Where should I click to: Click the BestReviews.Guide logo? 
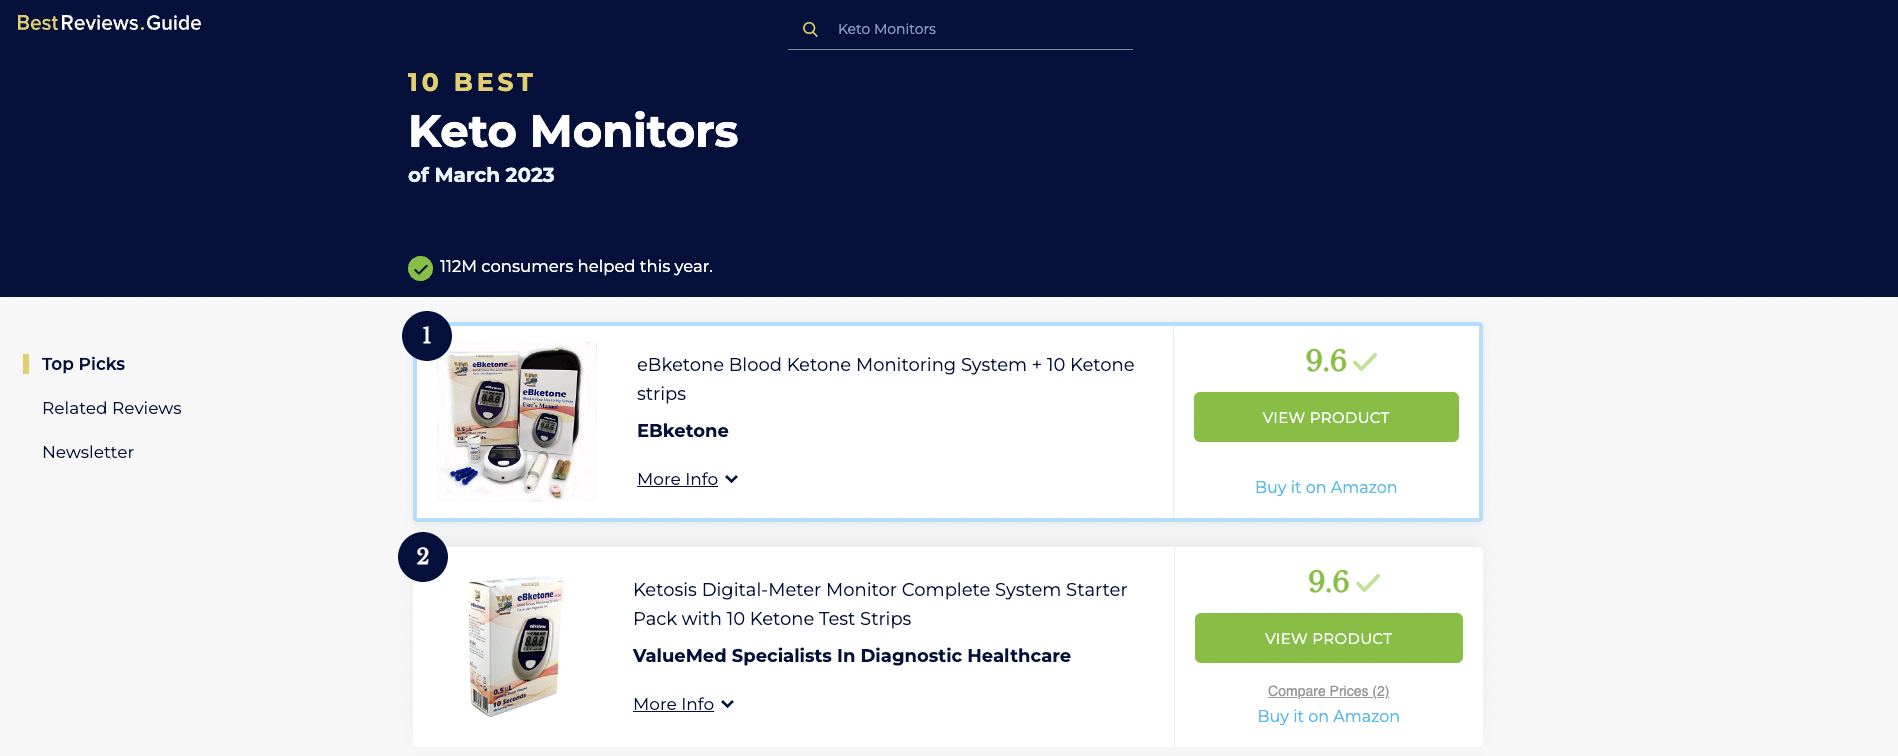[x=109, y=23]
